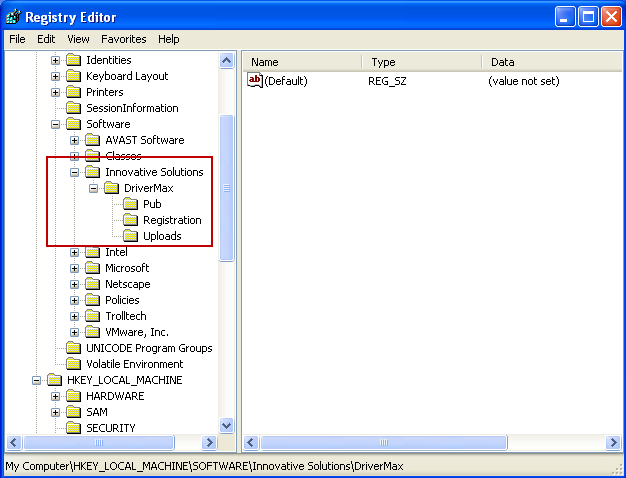Image resolution: width=626 pixels, height=478 pixels.
Task: Click the AVAST Software folder icon
Action: (x=93, y=140)
